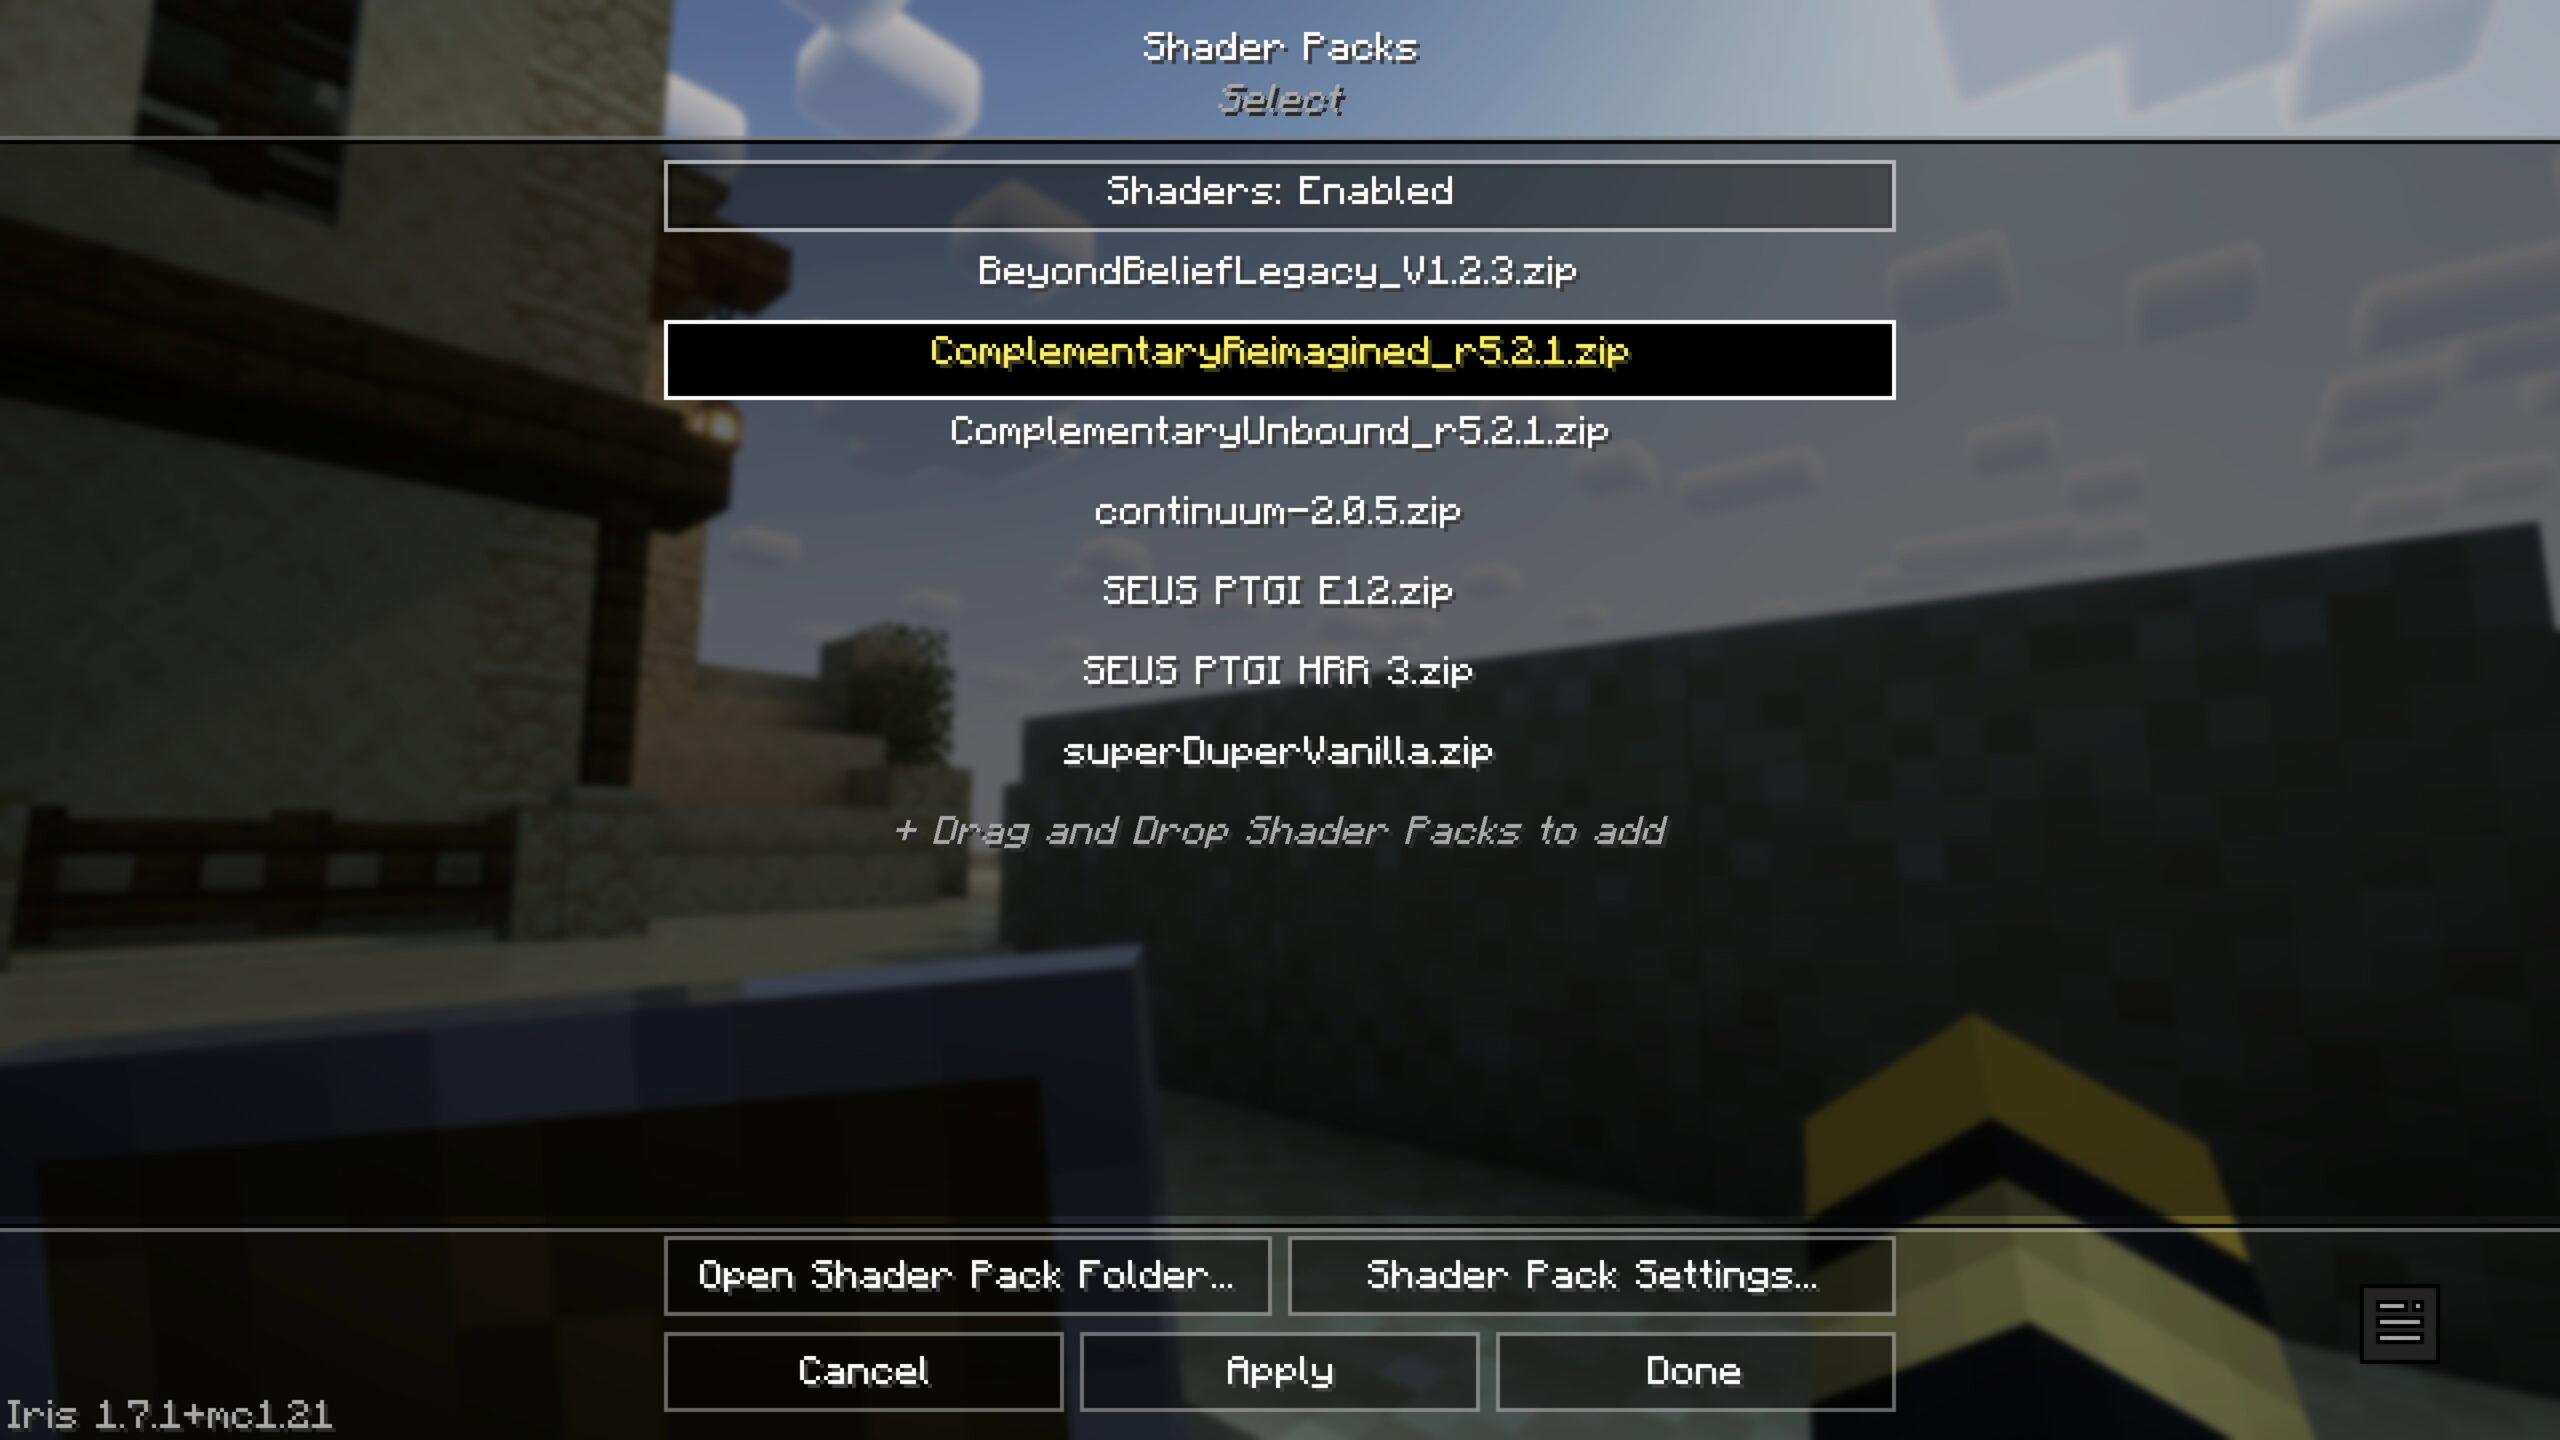Disable currently active shader pack
This screenshot has height=1440, width=2560.
[x=1278, y=192]
